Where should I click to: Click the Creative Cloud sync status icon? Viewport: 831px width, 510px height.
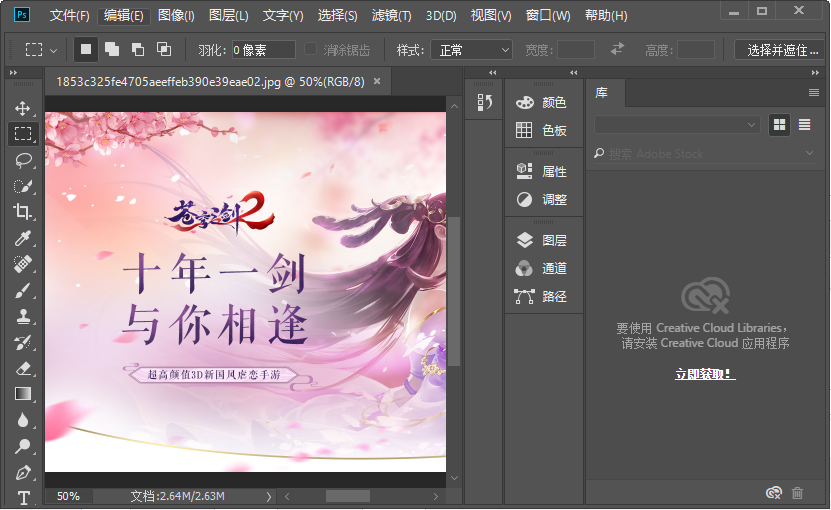774,493
